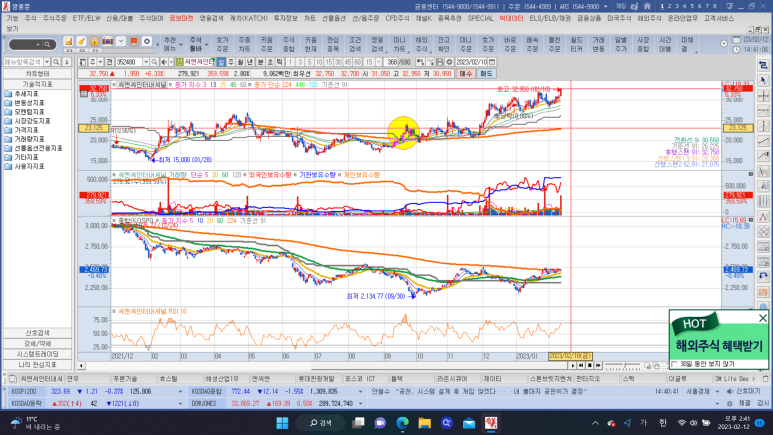Open chart settings gear near date field

(449, 62)
